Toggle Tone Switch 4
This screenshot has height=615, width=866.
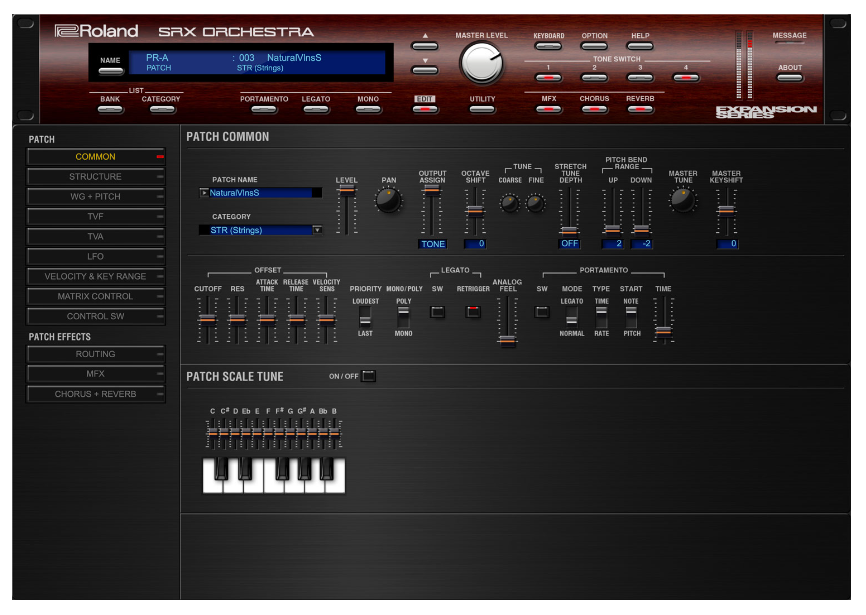click(x=686, y=78)
